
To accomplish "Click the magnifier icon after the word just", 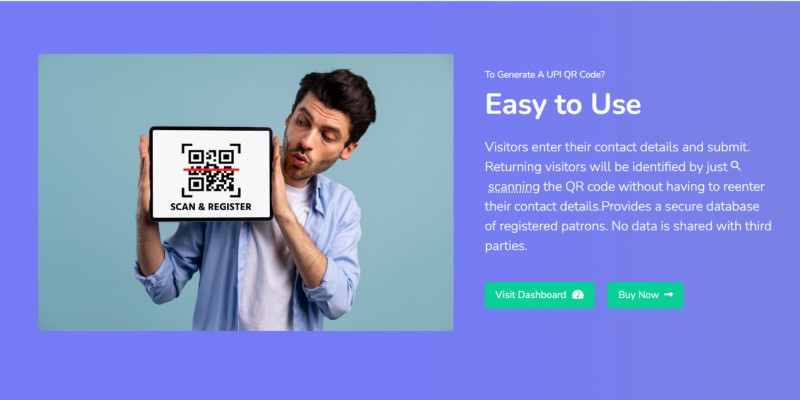I will tap(736, 166).
